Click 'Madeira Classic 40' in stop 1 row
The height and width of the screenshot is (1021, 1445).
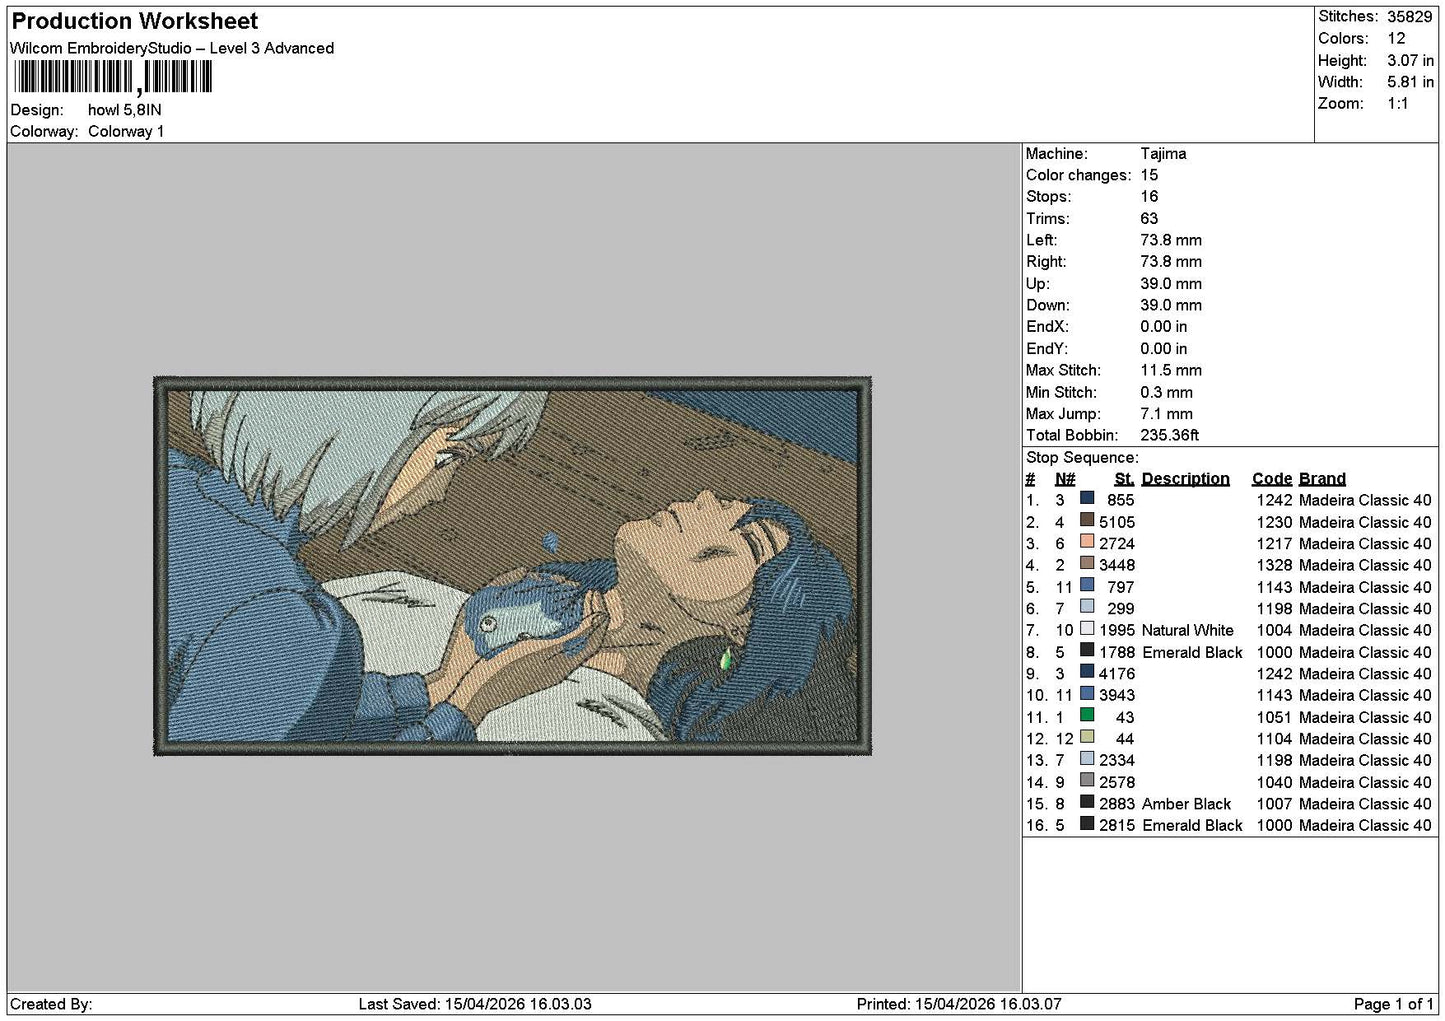tap(1365, 501)
